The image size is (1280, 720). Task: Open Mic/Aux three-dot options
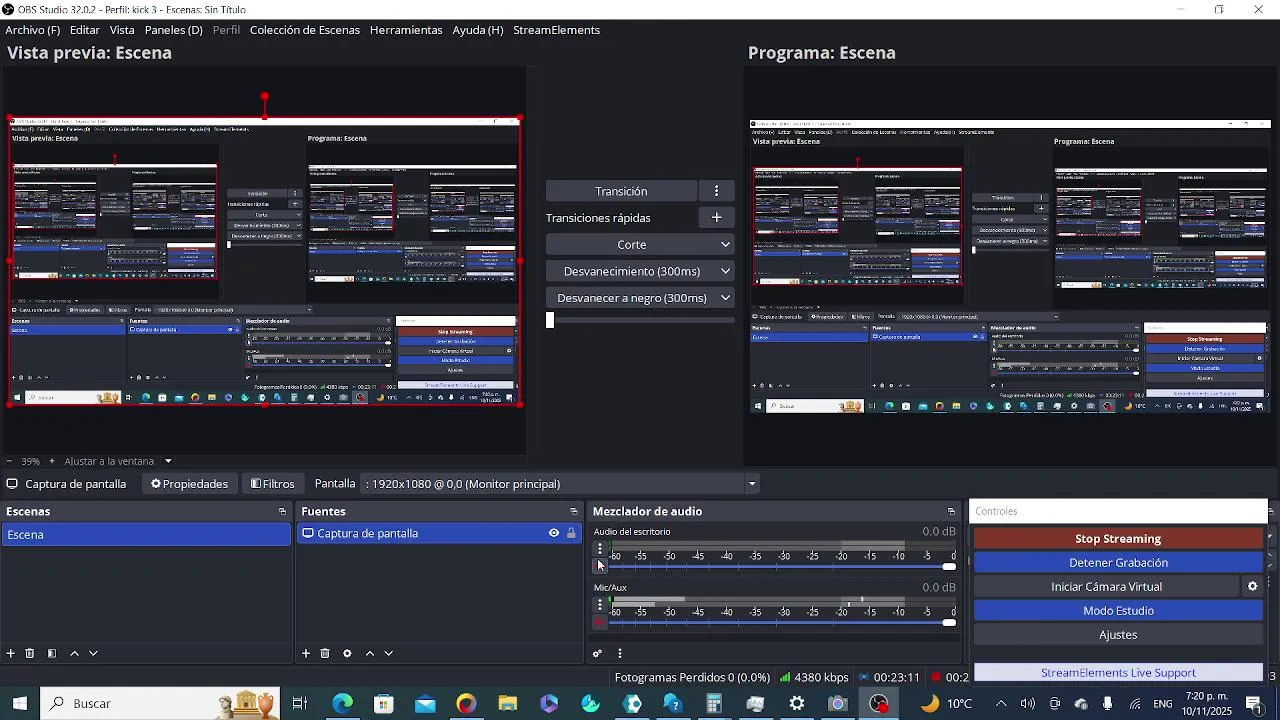[600, 604]
